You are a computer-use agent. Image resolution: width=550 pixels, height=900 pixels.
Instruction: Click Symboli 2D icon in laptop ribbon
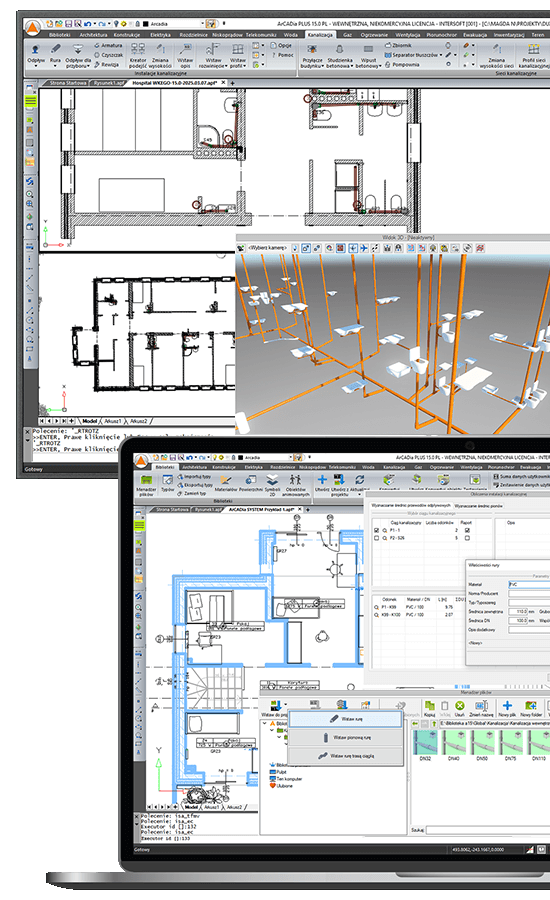pos(272,485)
